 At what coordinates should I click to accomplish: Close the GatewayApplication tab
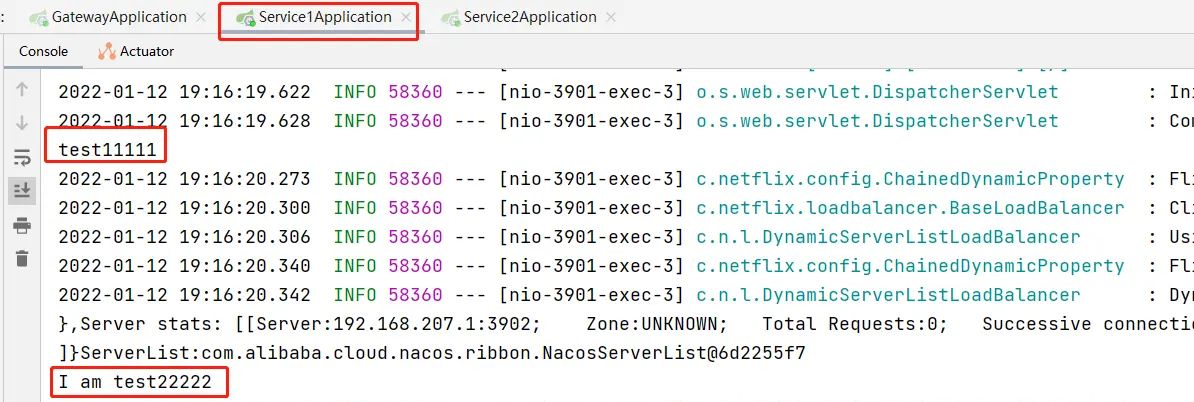pyautogui.click(x=200, y=17)
